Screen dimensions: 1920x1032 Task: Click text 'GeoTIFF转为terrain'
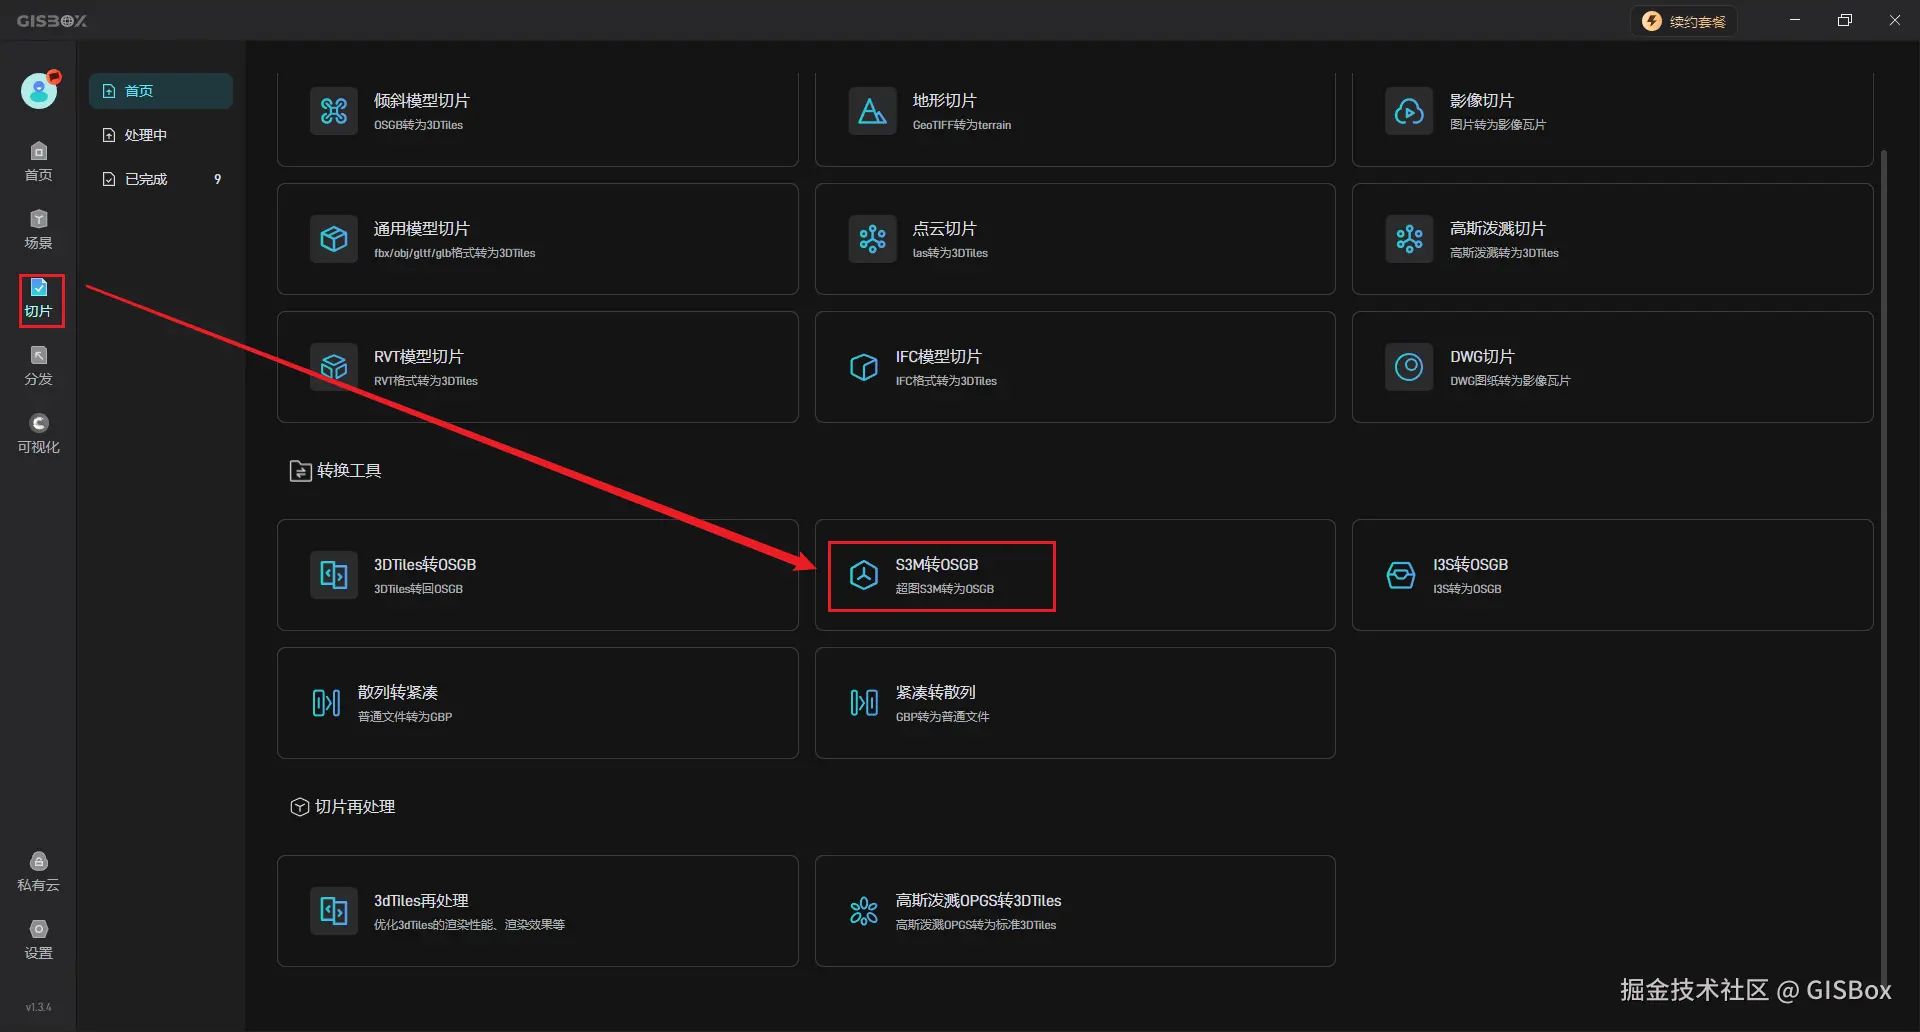[962, 125]
